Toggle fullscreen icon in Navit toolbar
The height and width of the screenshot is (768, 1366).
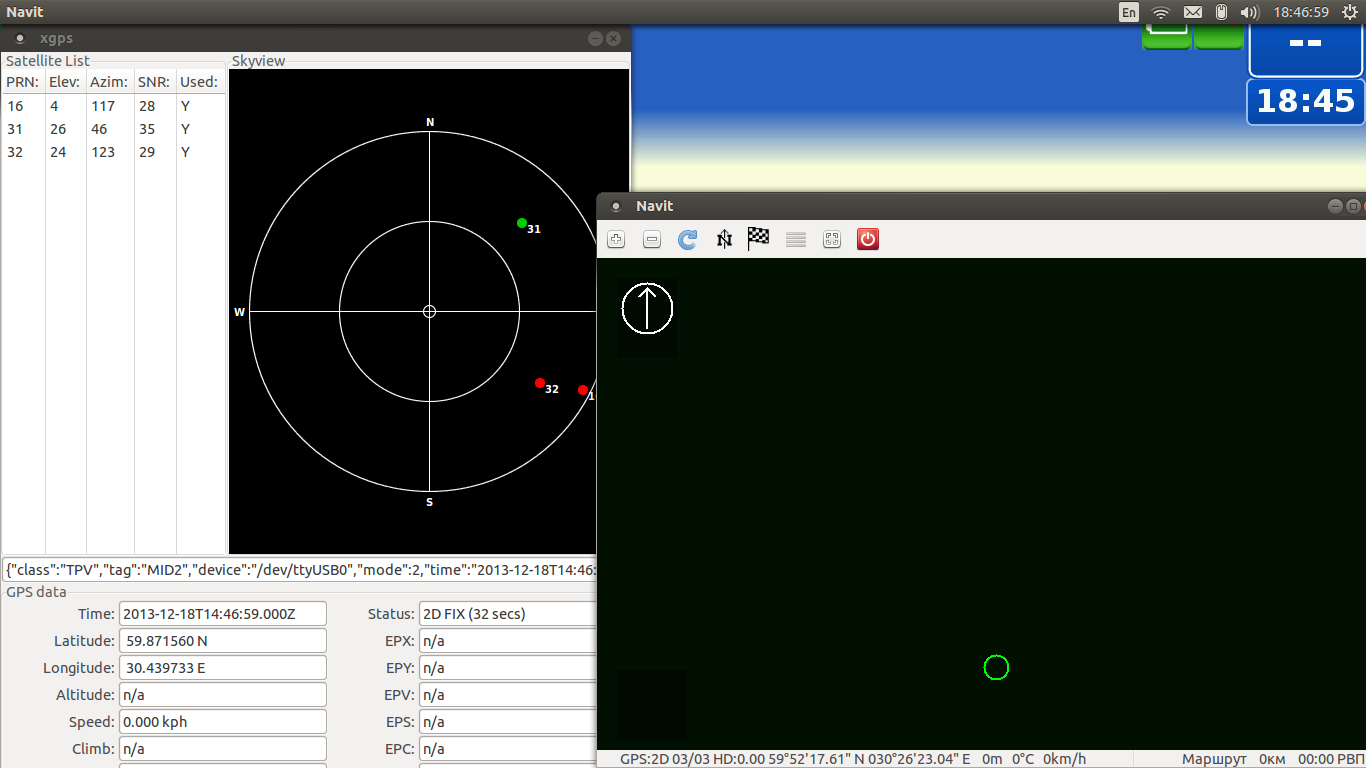pos(832,240)
